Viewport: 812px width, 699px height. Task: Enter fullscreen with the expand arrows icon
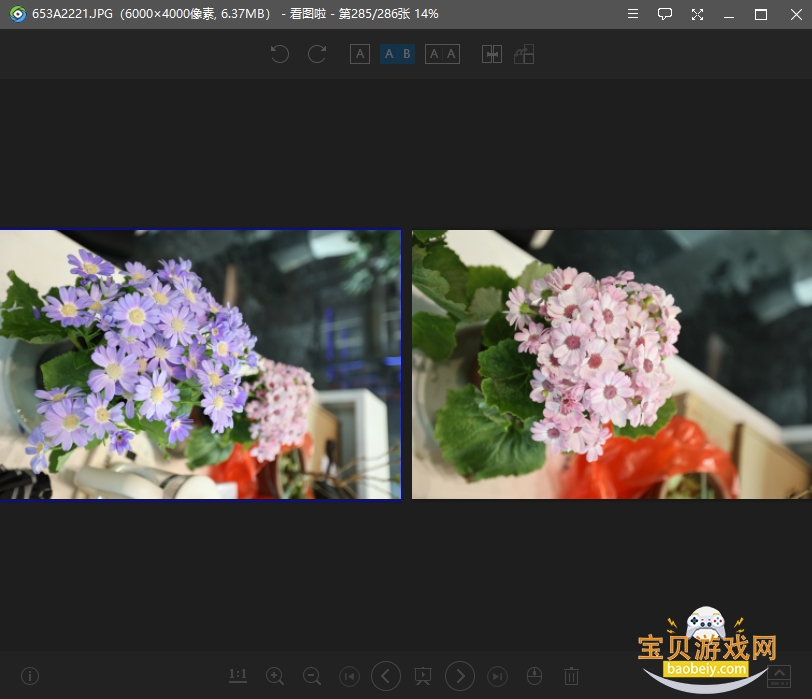[698, 14]
